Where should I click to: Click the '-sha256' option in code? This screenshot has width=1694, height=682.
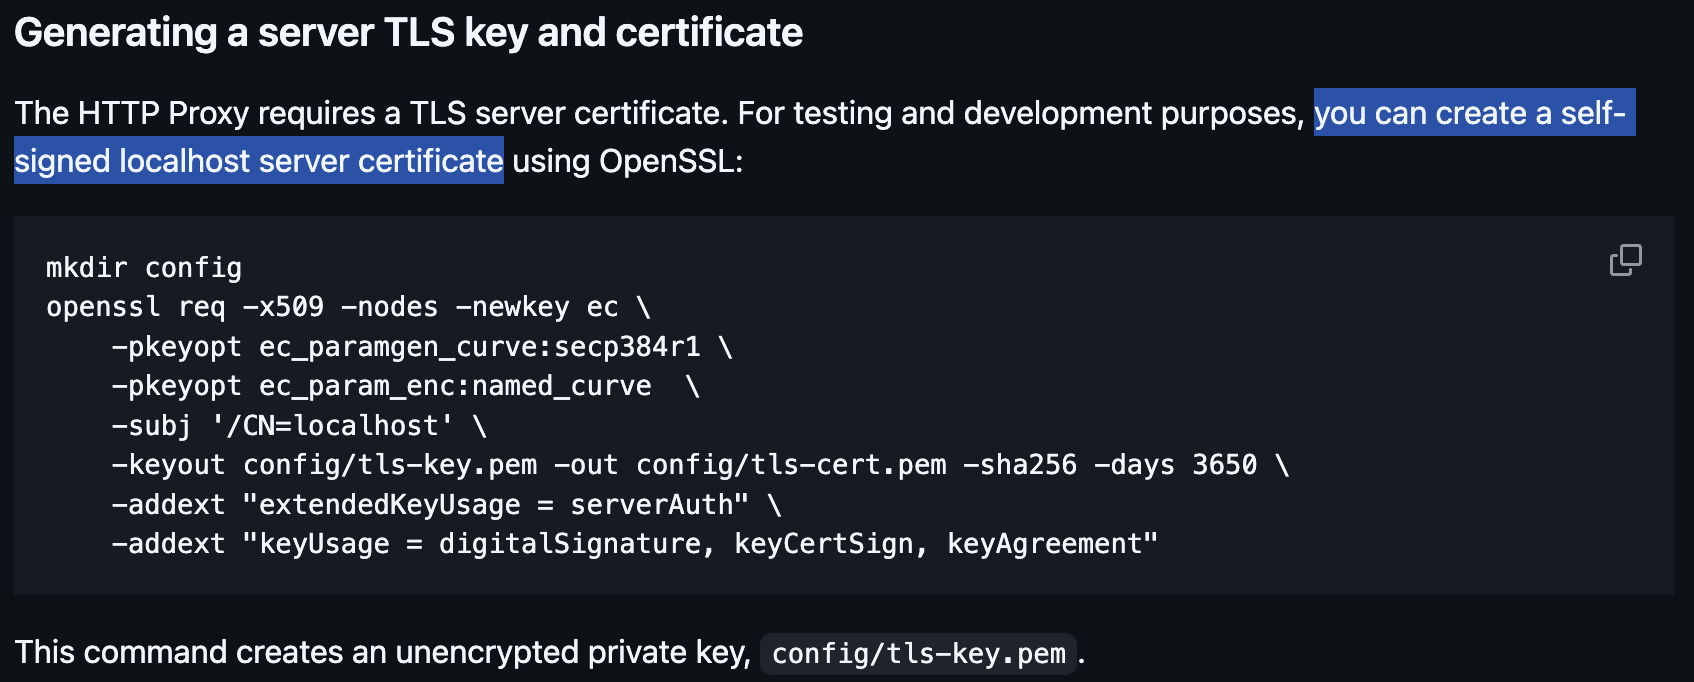tap(1020, 465)
